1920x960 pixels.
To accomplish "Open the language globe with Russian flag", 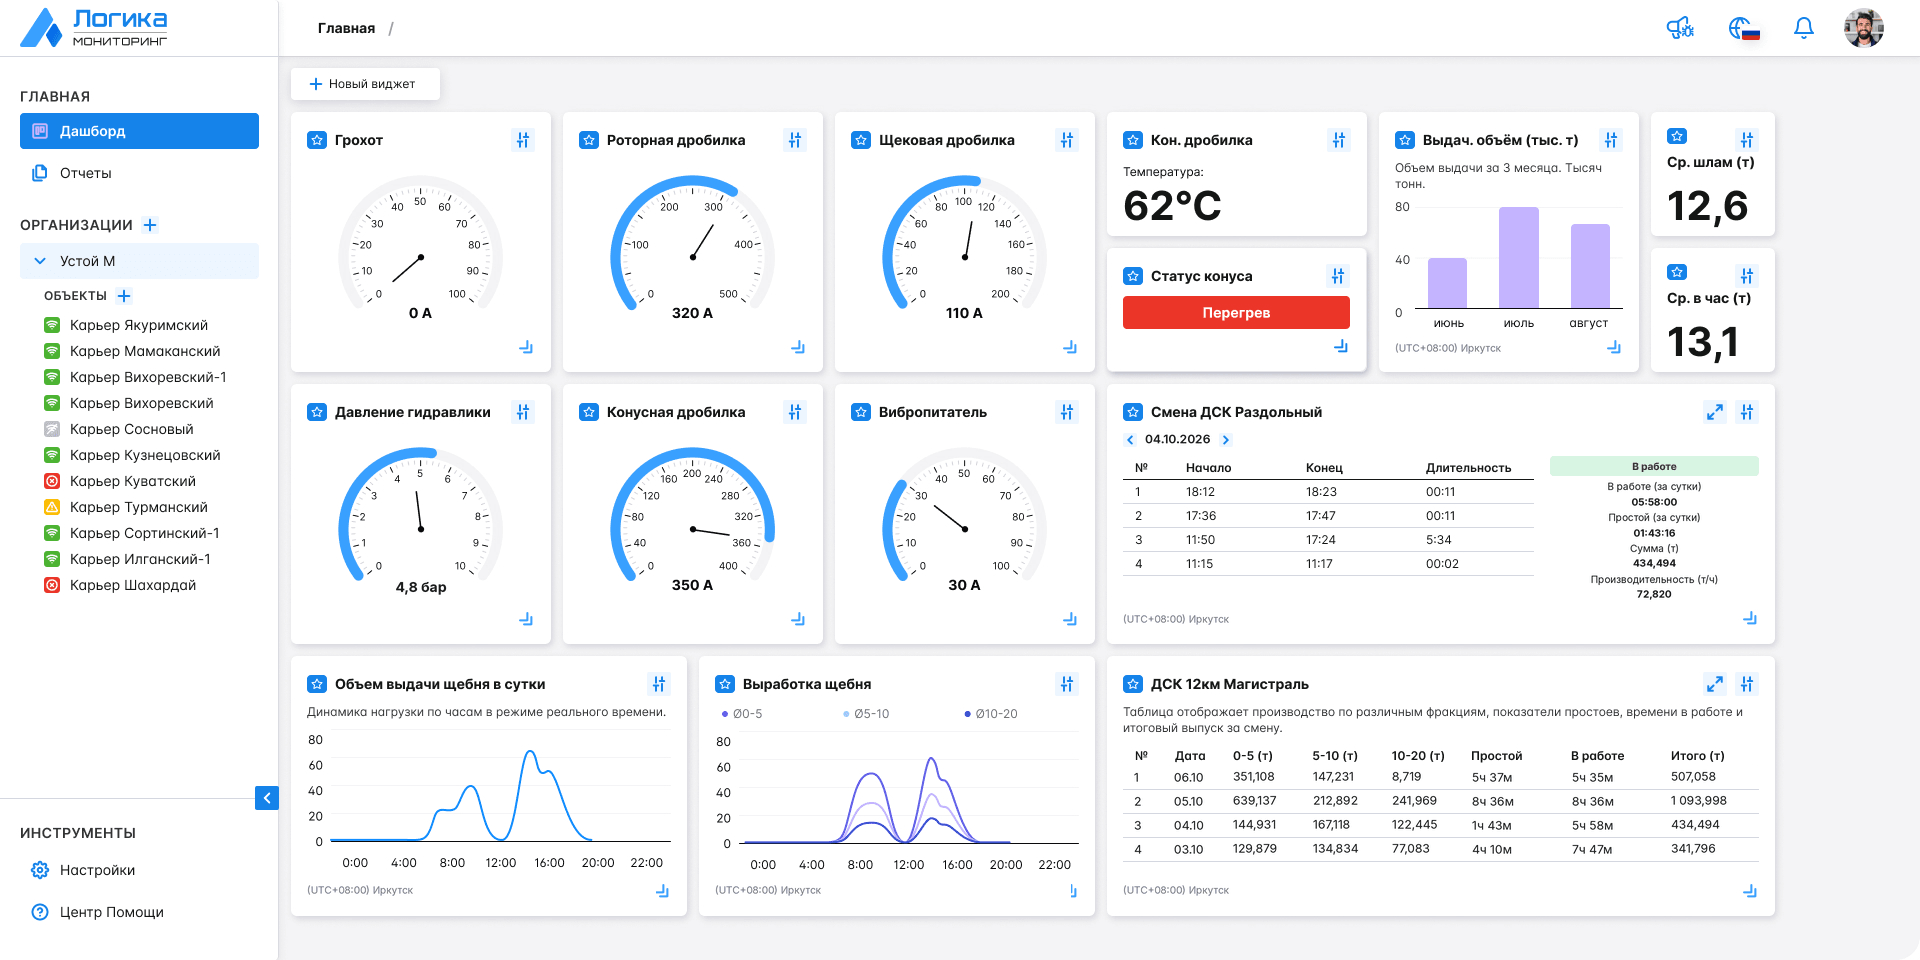I will click(x=1743, y=28).
